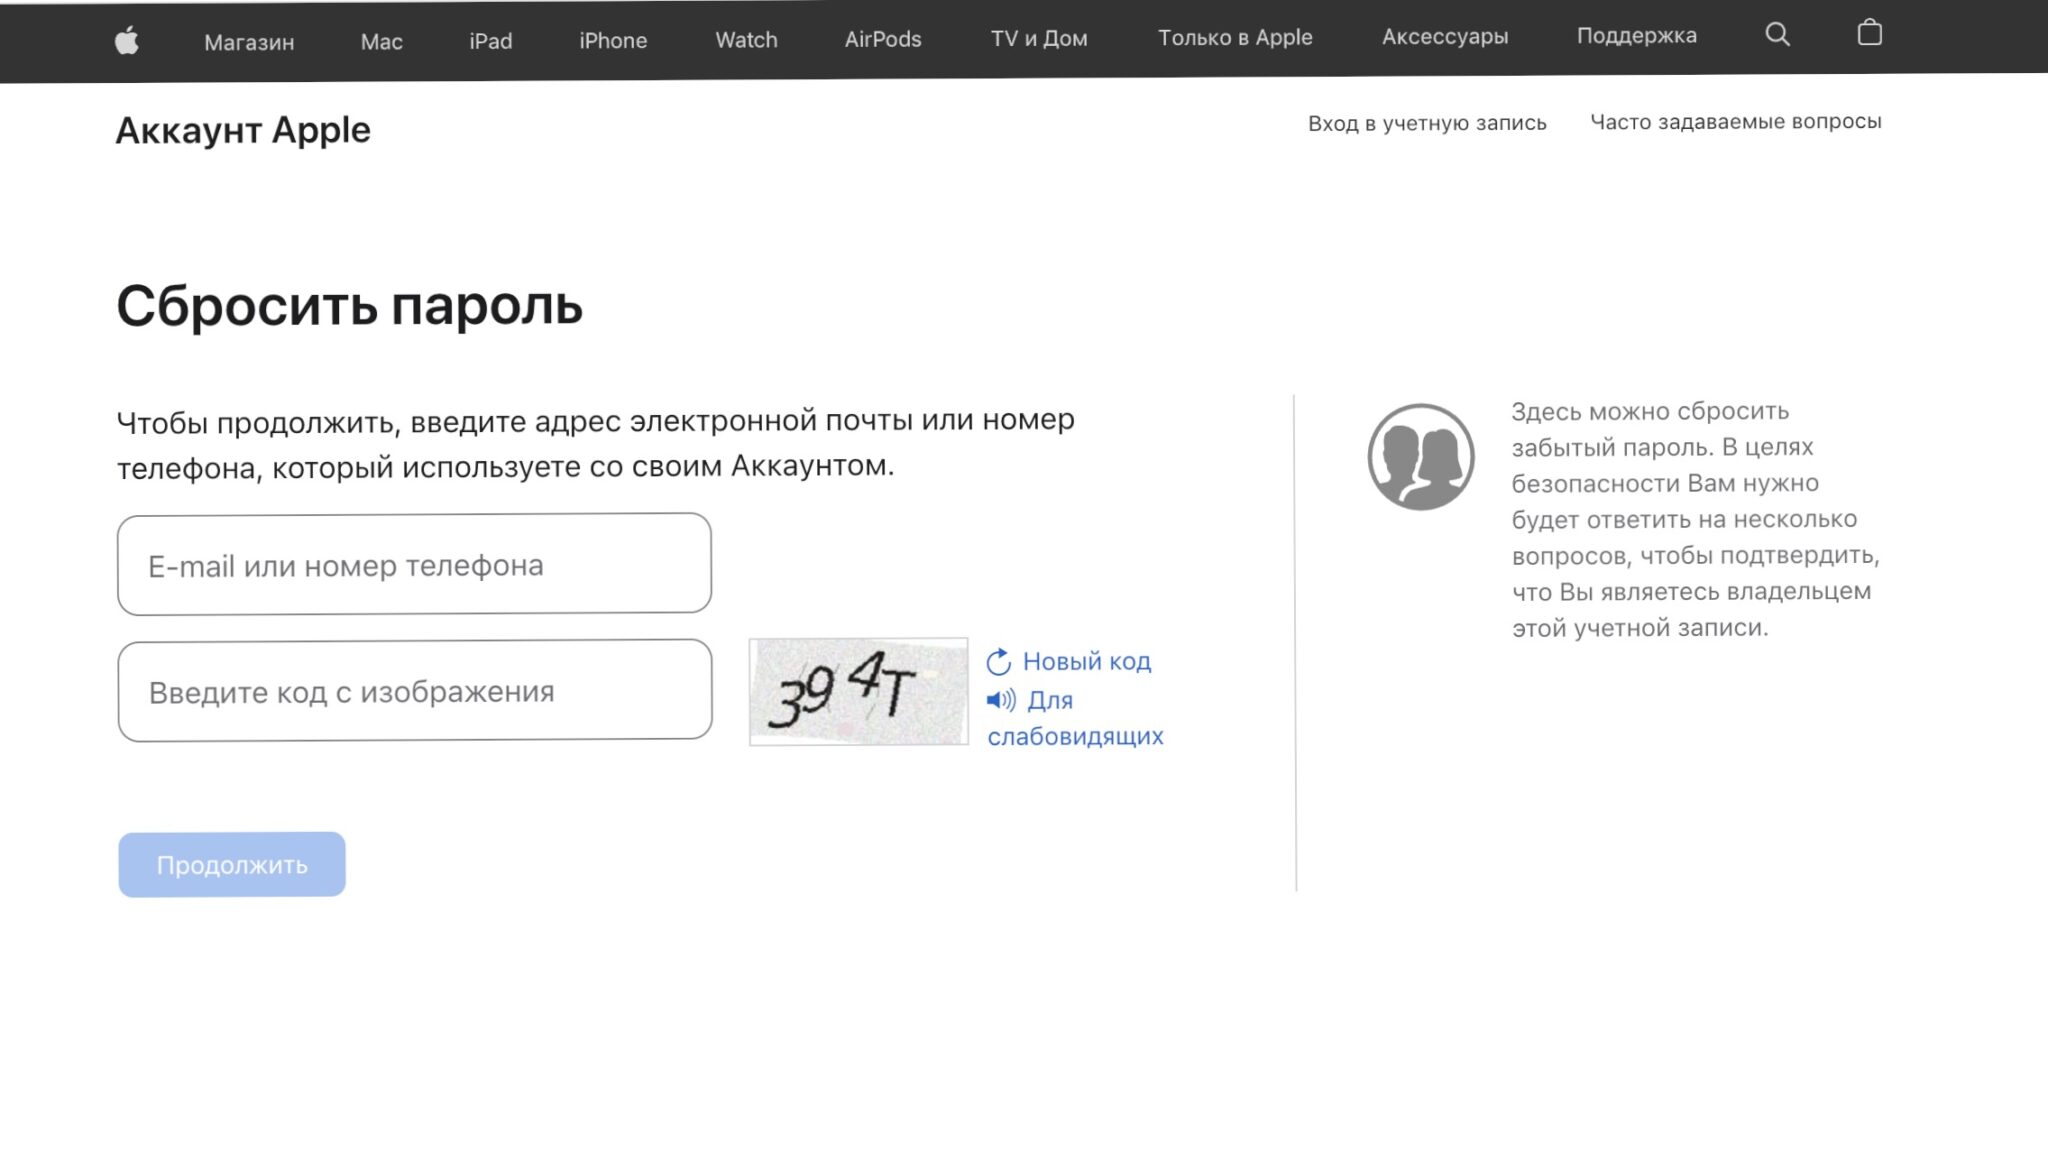
Task: Open the AirPods menu item
Action: [x=883, y=39]
